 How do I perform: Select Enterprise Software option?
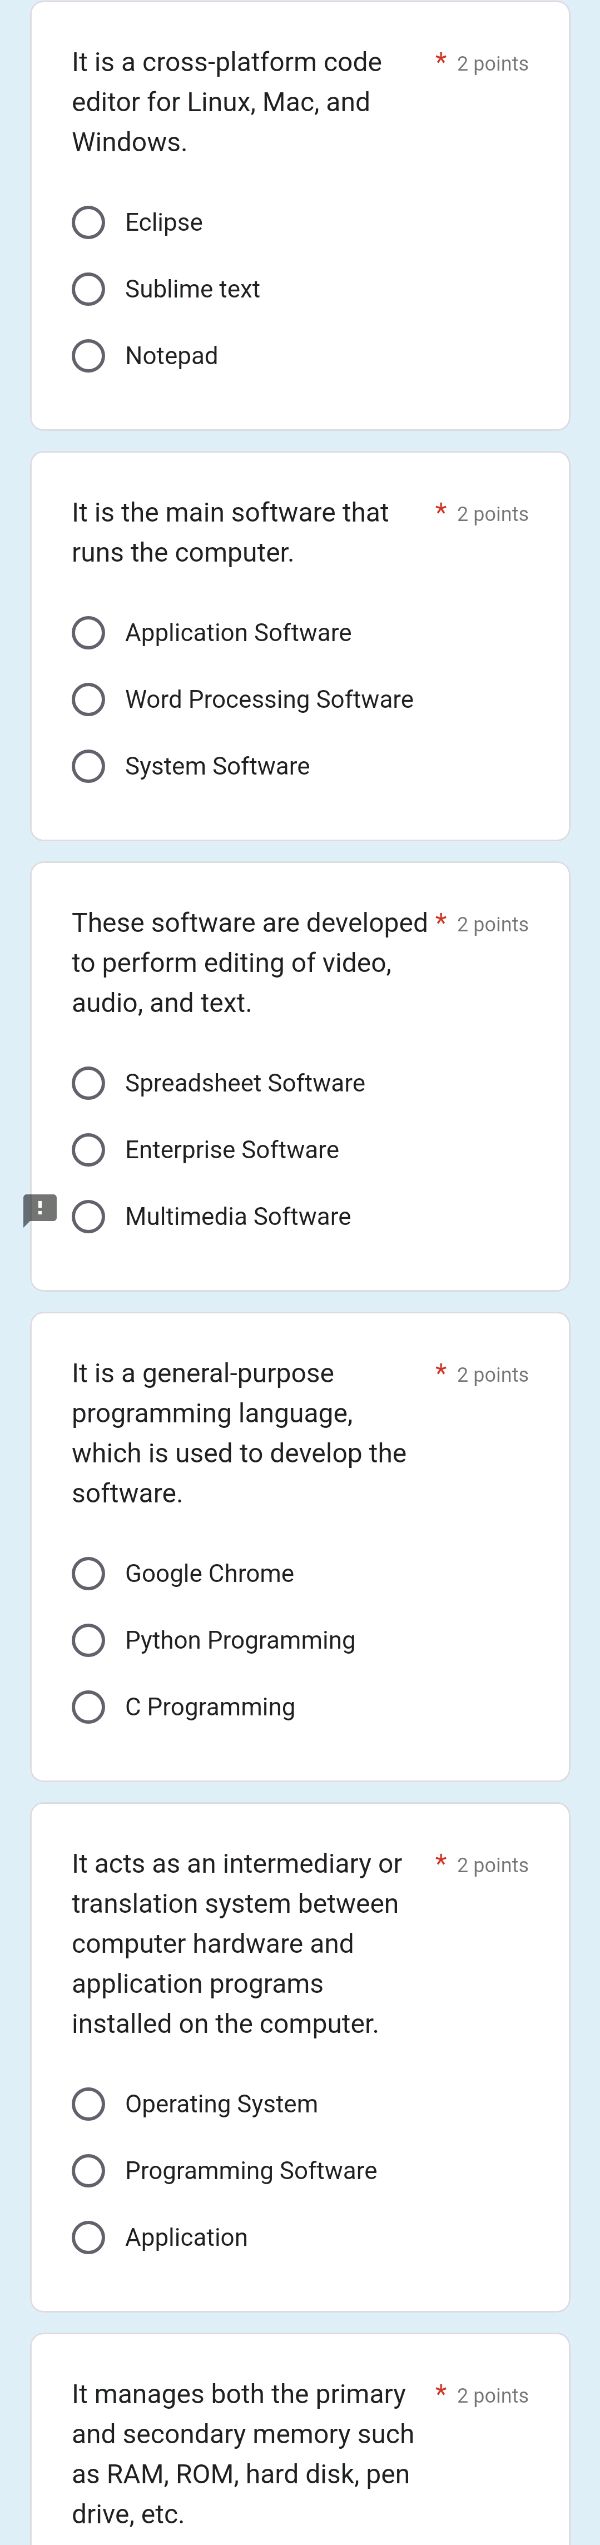pos(88,1149)
